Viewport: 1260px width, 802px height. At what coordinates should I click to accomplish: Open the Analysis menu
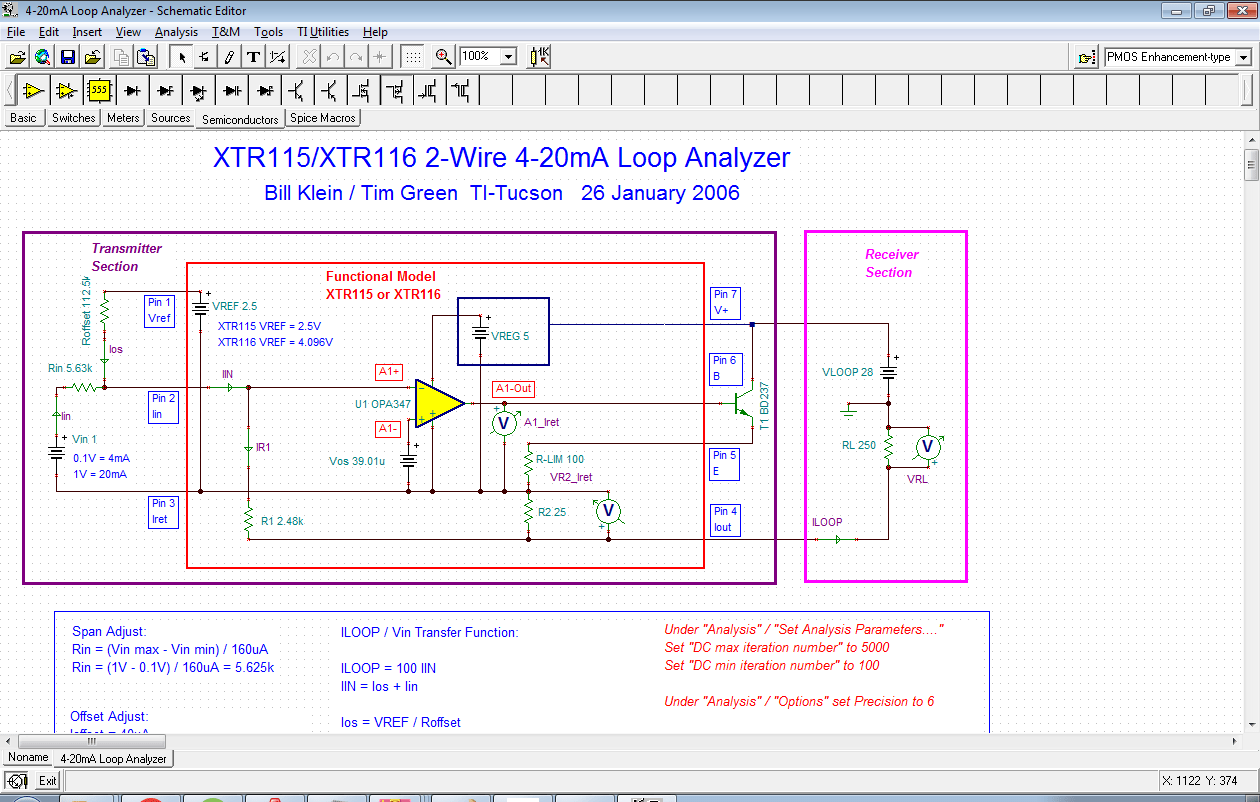point(177,32)
